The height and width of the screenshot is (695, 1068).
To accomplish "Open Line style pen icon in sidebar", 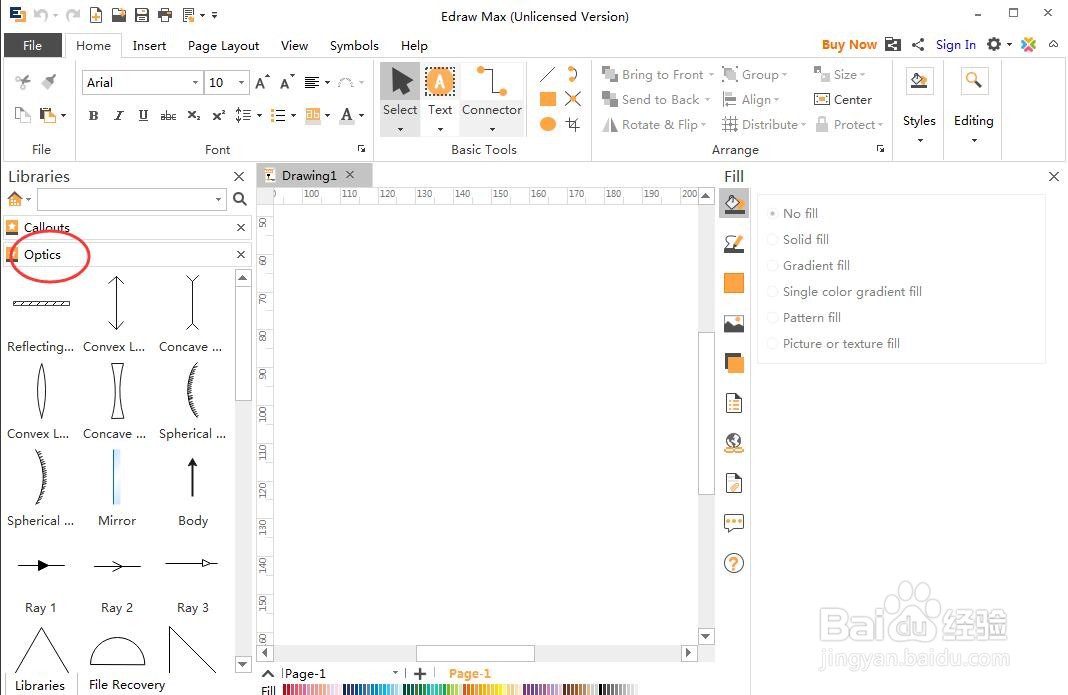I will (734, 243).
